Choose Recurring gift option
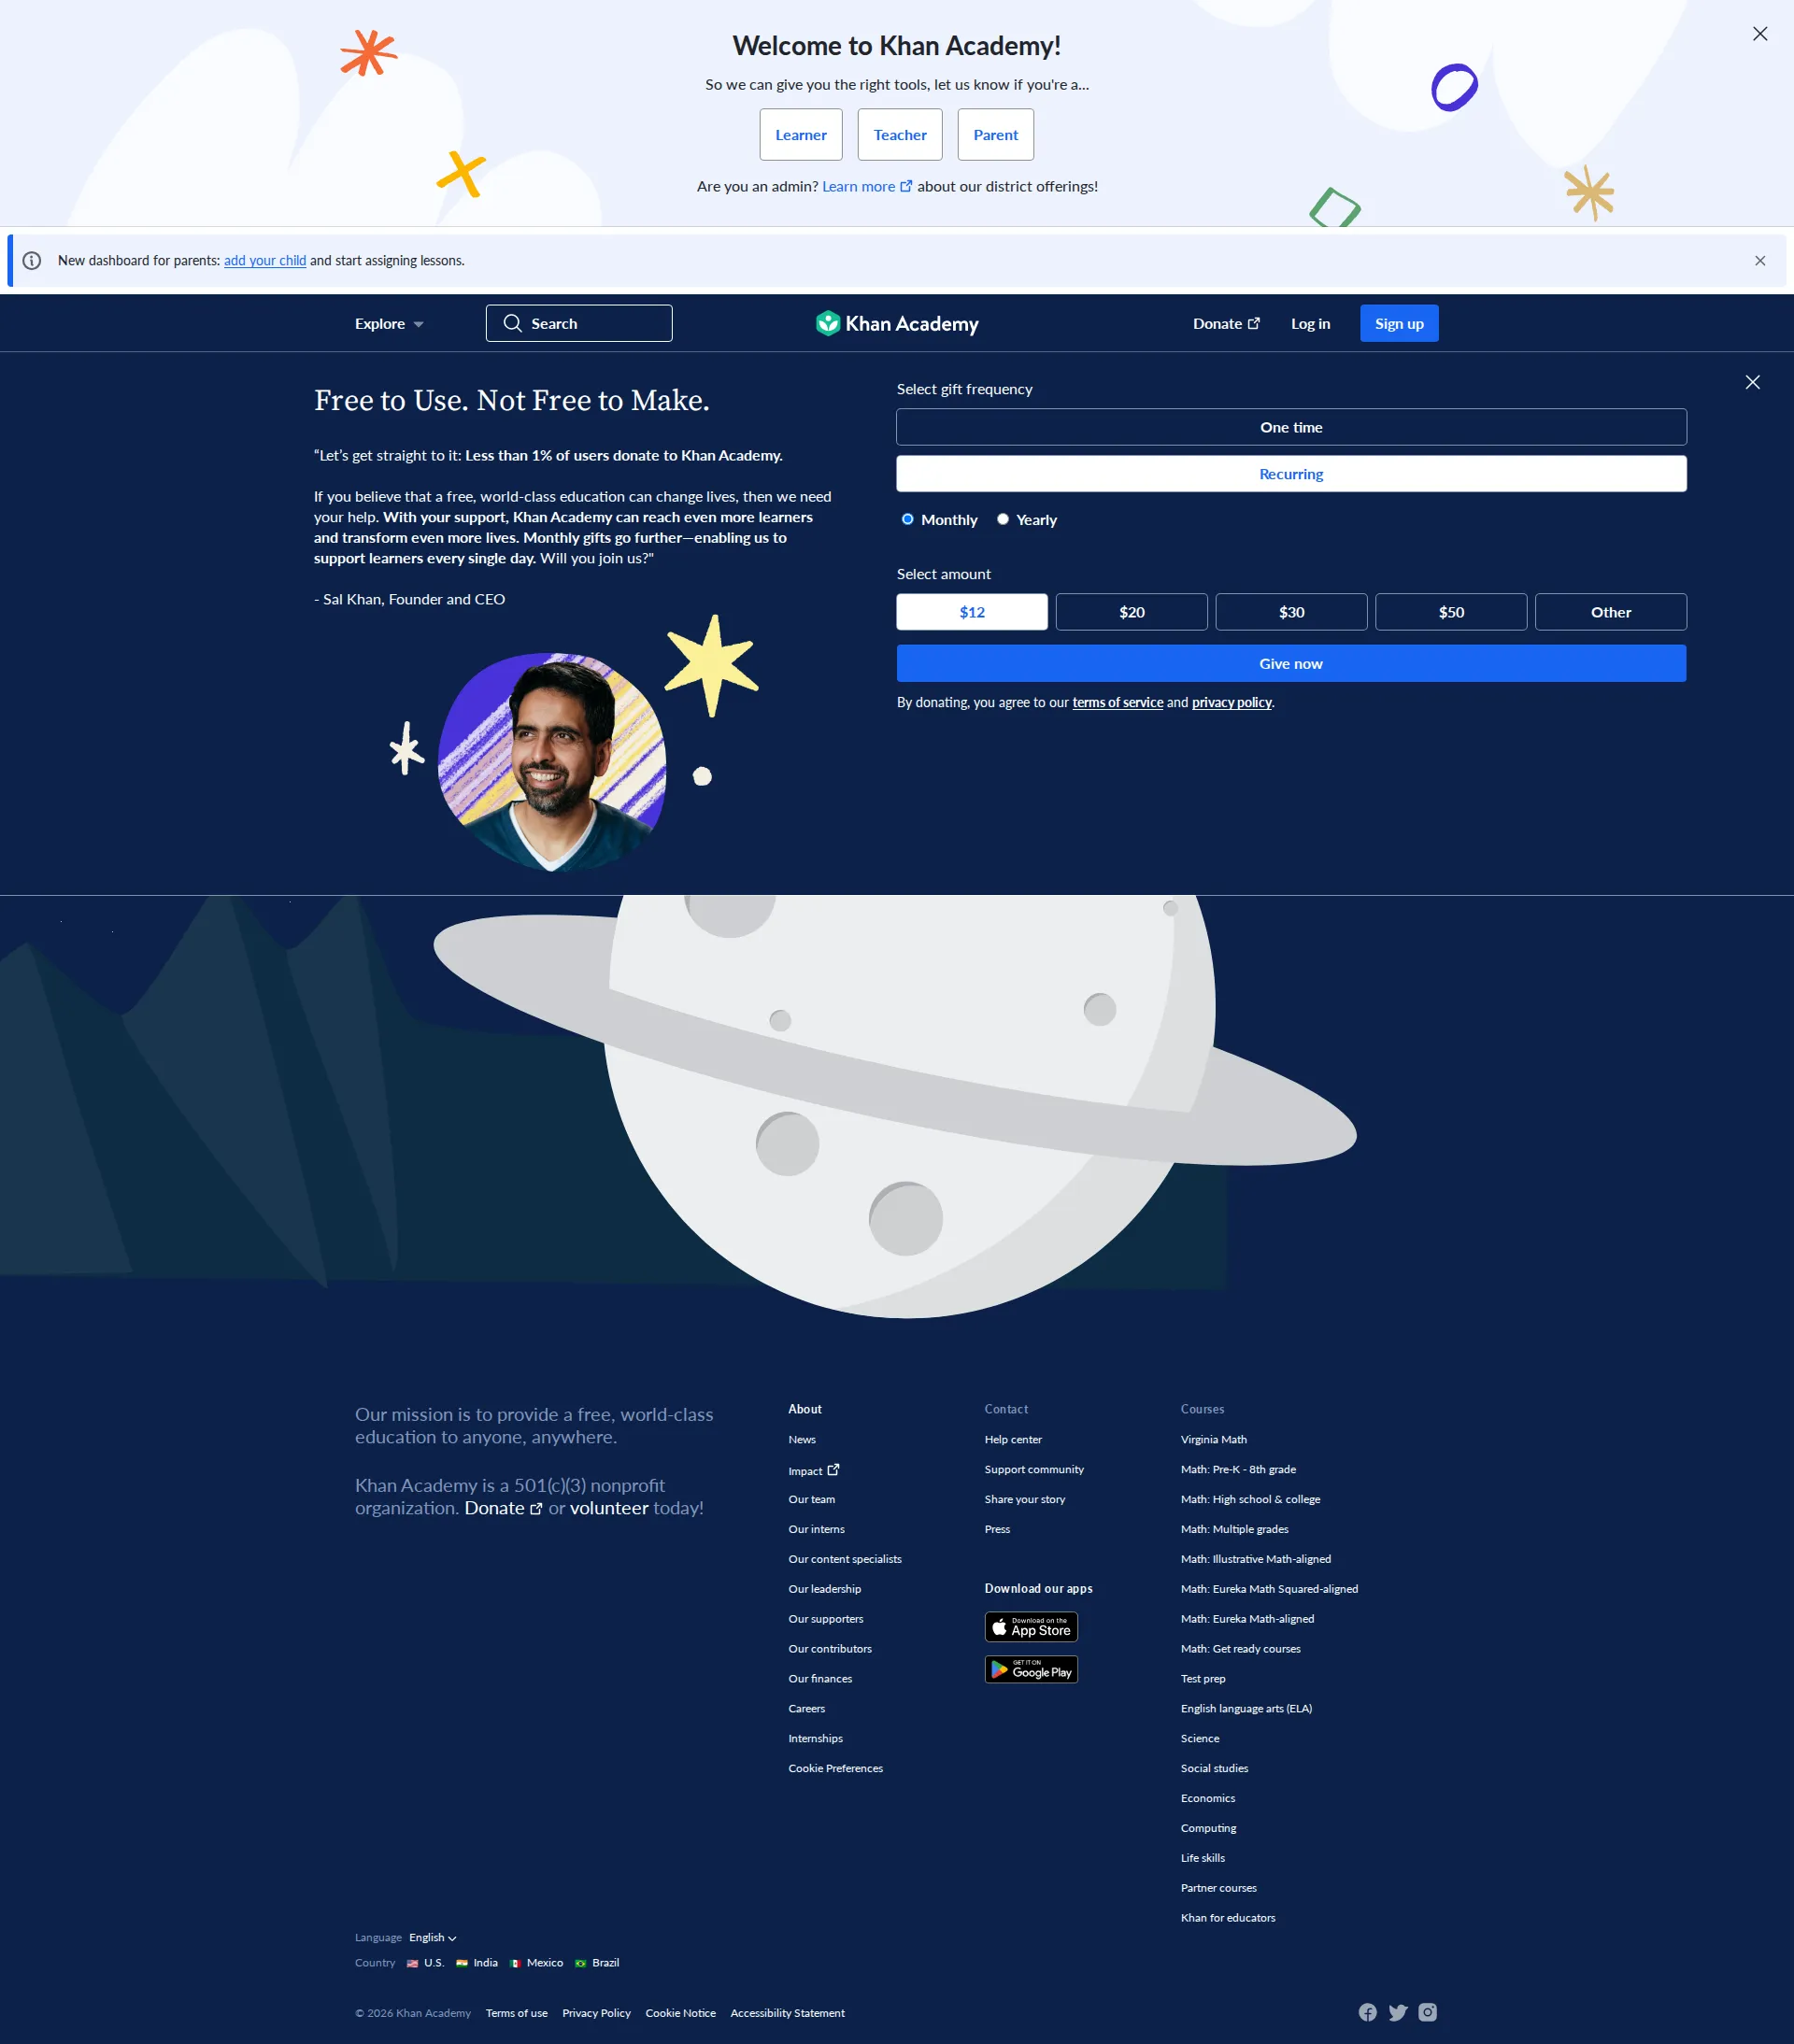Viewport: 1794px width, 2044px height. point(1291,474)
